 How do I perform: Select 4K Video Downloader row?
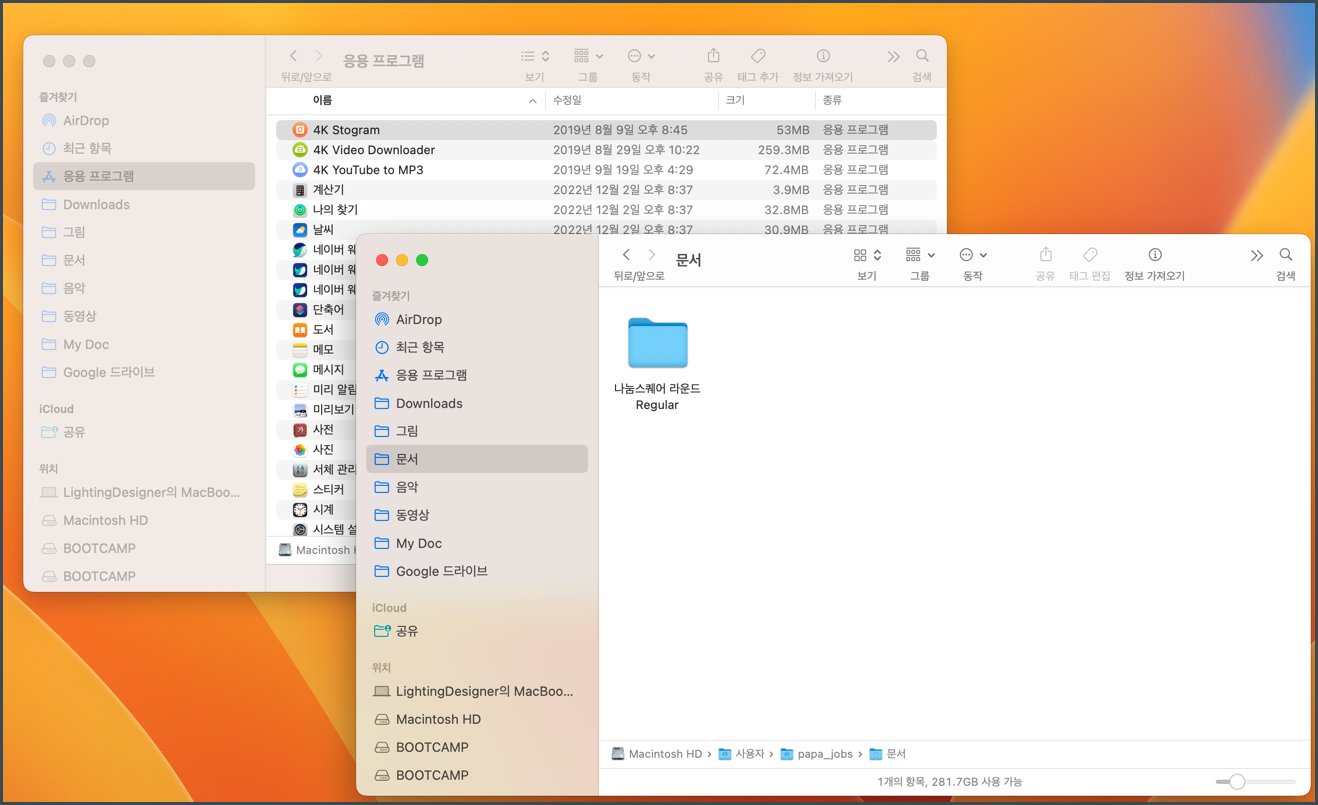coord(606,150)
